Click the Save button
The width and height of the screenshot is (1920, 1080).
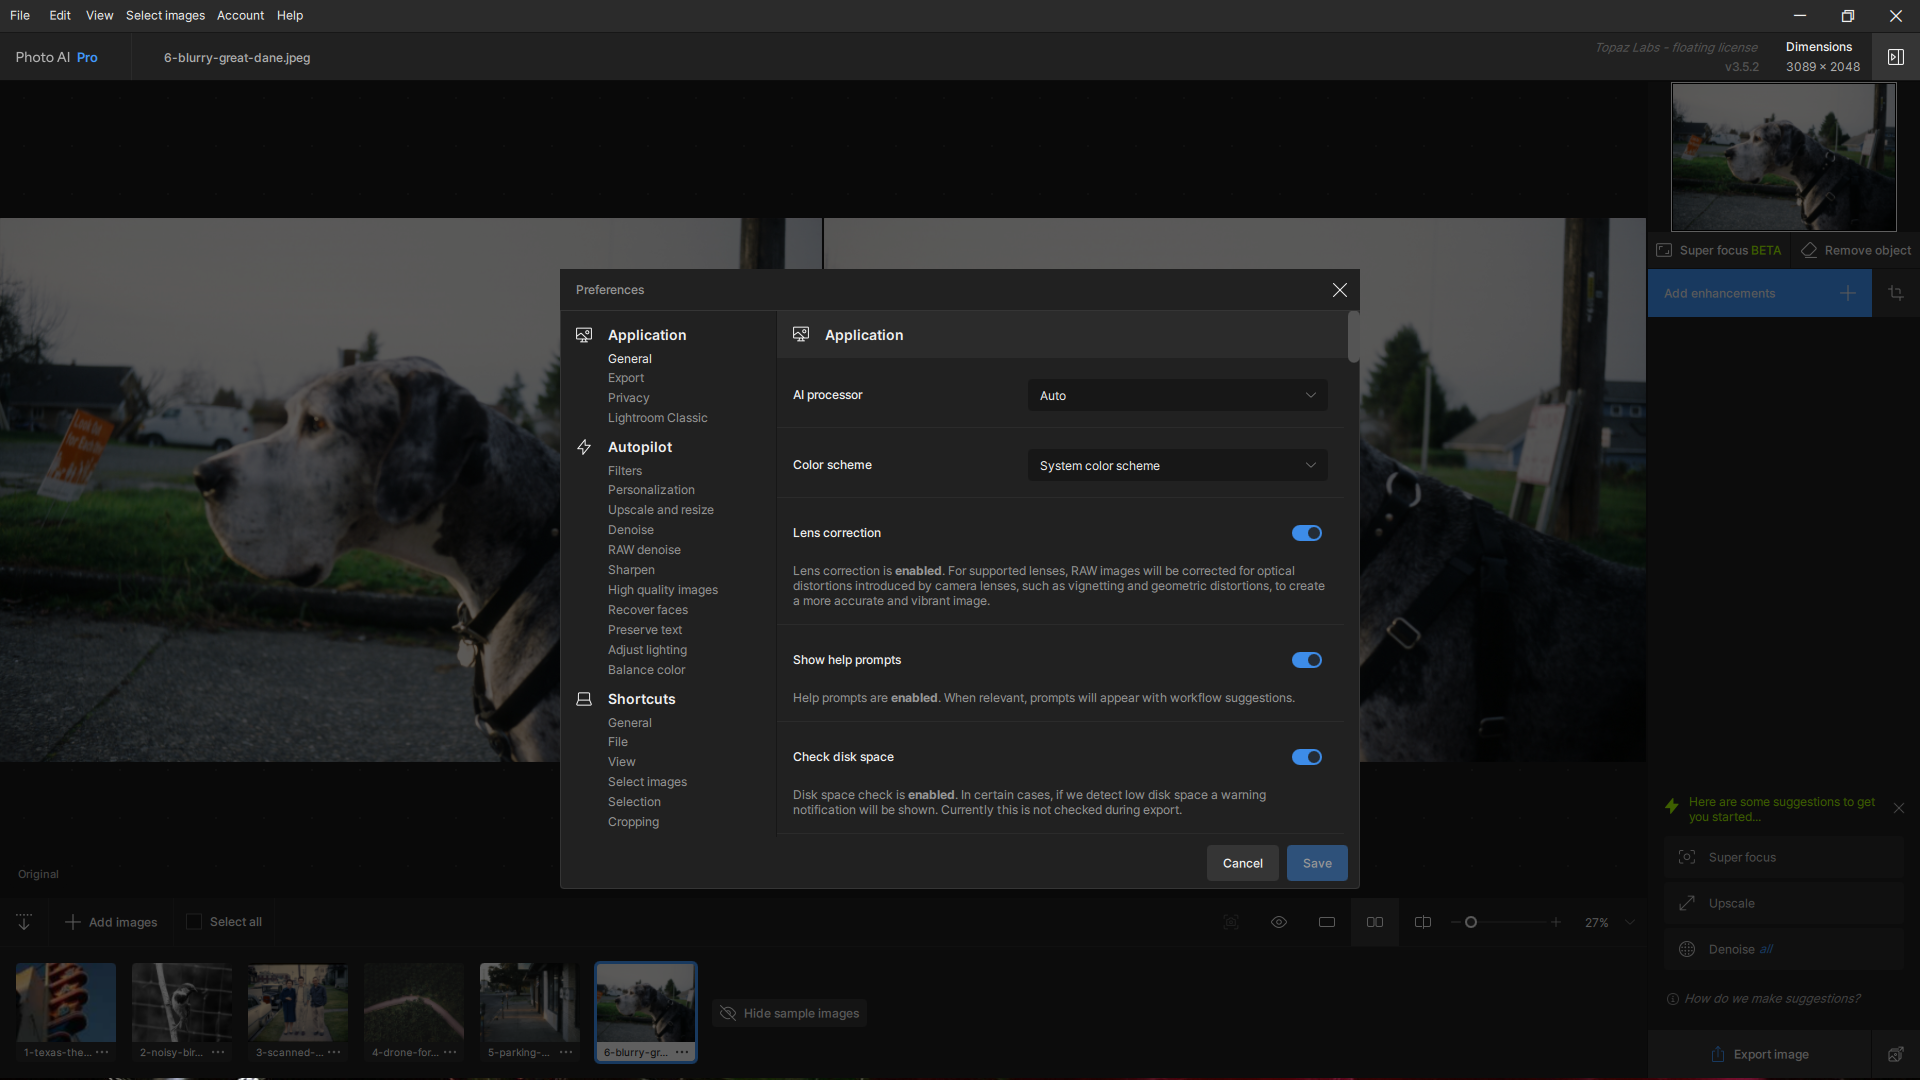pos(1317,863)
